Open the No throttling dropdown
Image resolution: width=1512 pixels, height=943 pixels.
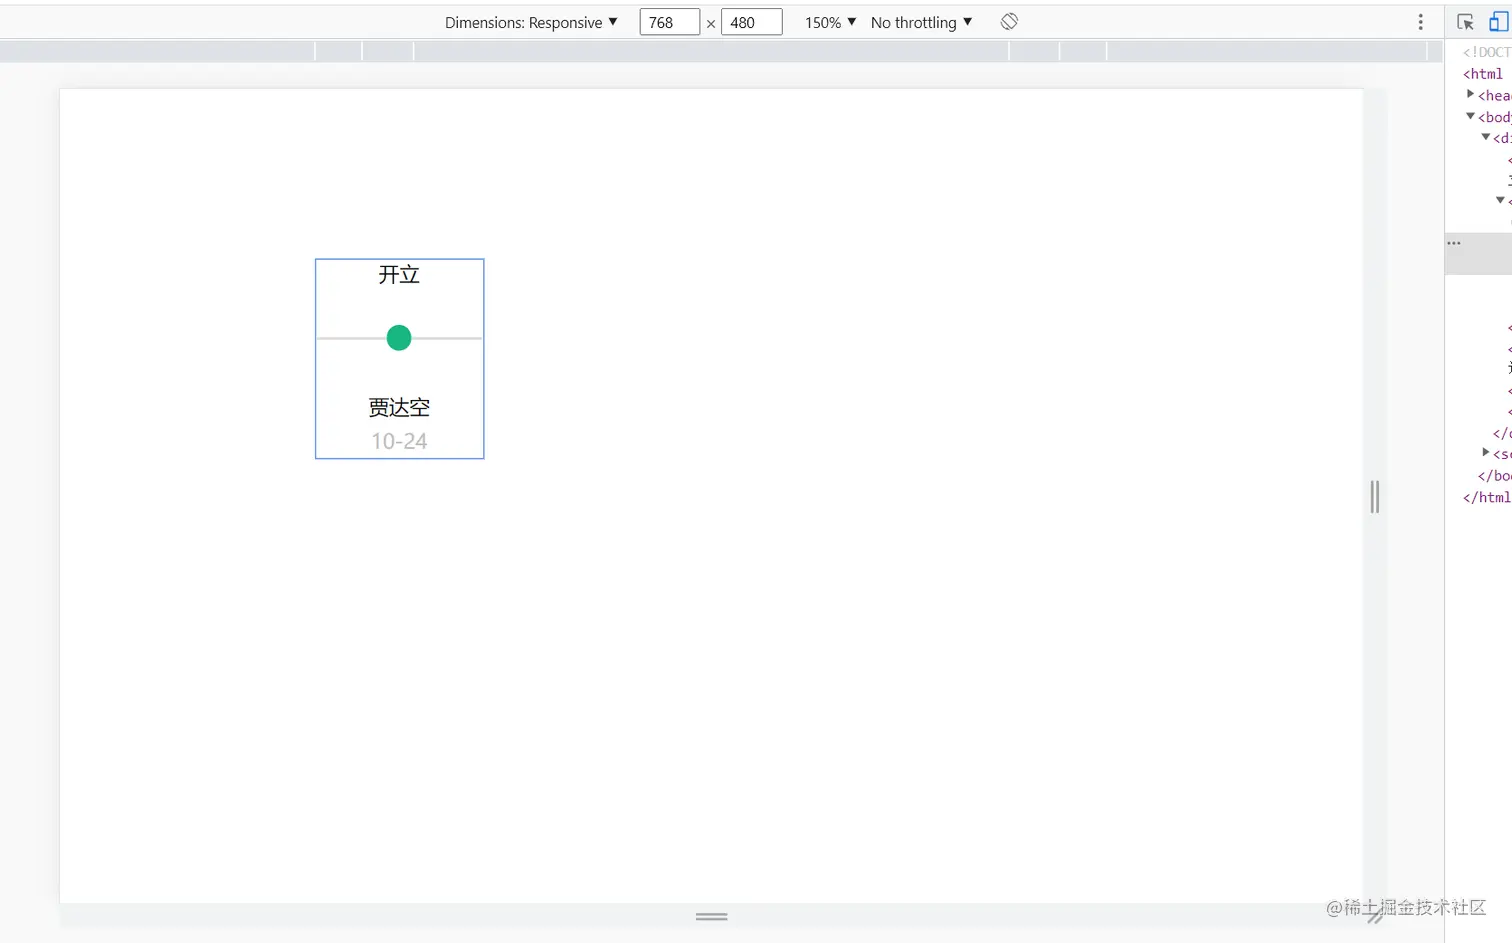(920, 21)
